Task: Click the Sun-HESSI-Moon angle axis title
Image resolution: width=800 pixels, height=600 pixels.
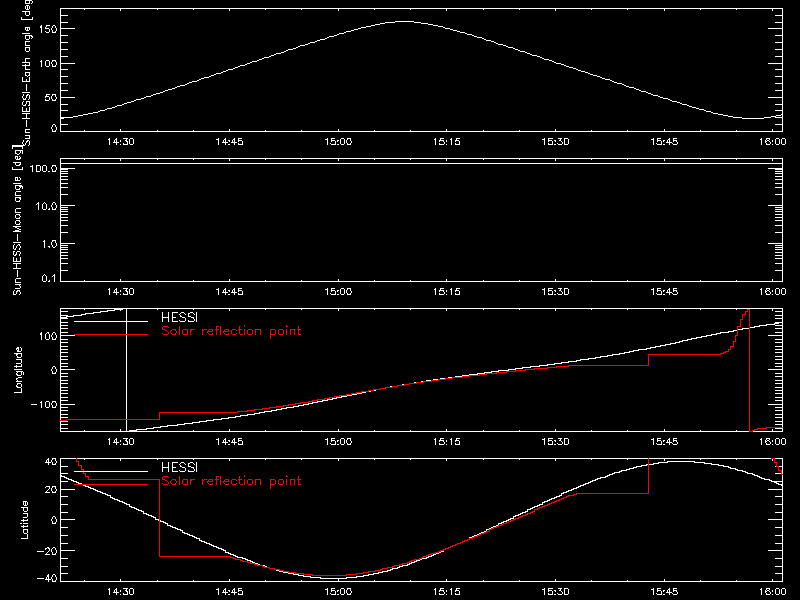Action: click(x=17, y=220)
